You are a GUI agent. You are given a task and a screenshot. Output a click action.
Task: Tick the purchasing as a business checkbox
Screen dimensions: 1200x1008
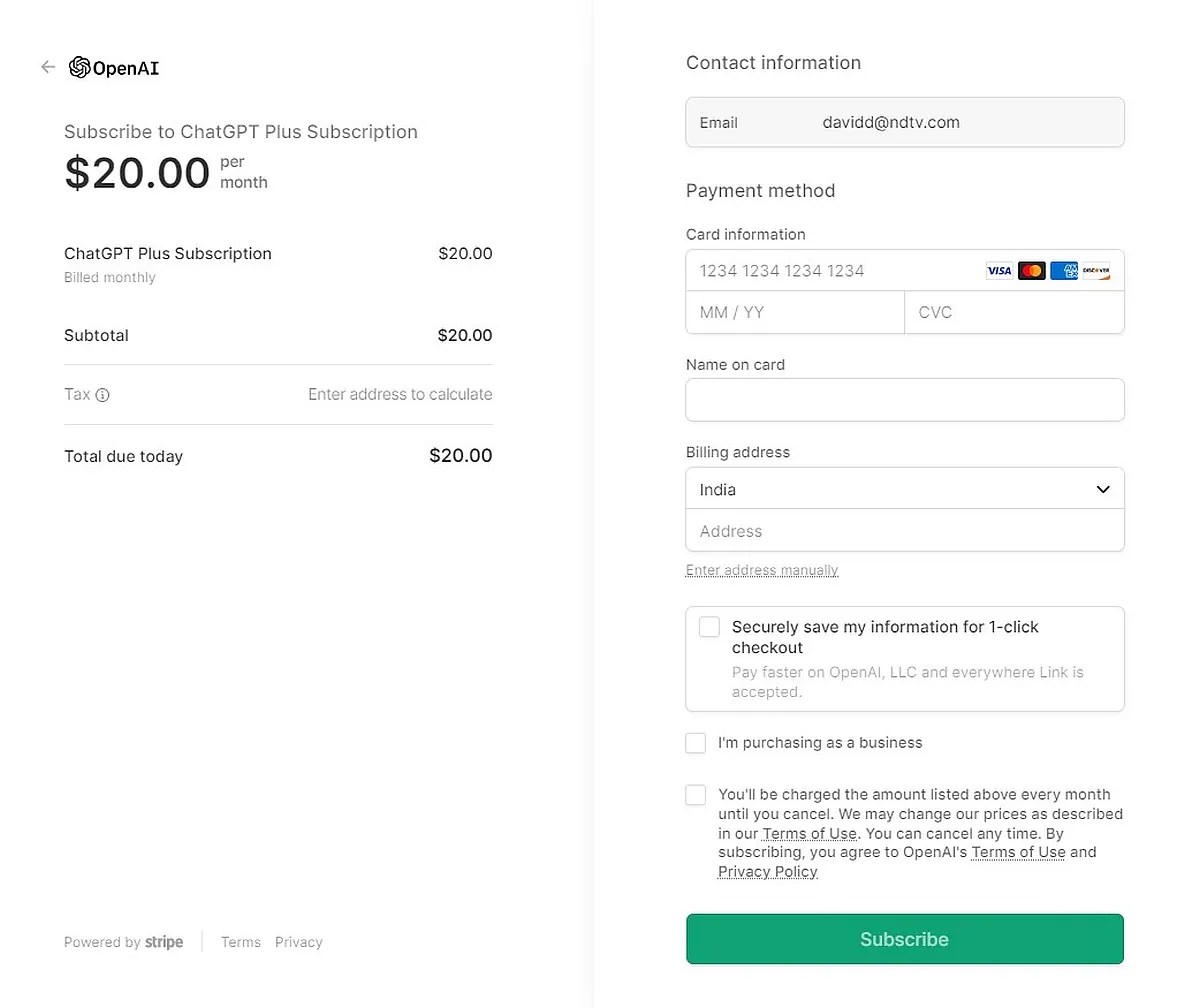coord(696,743)
